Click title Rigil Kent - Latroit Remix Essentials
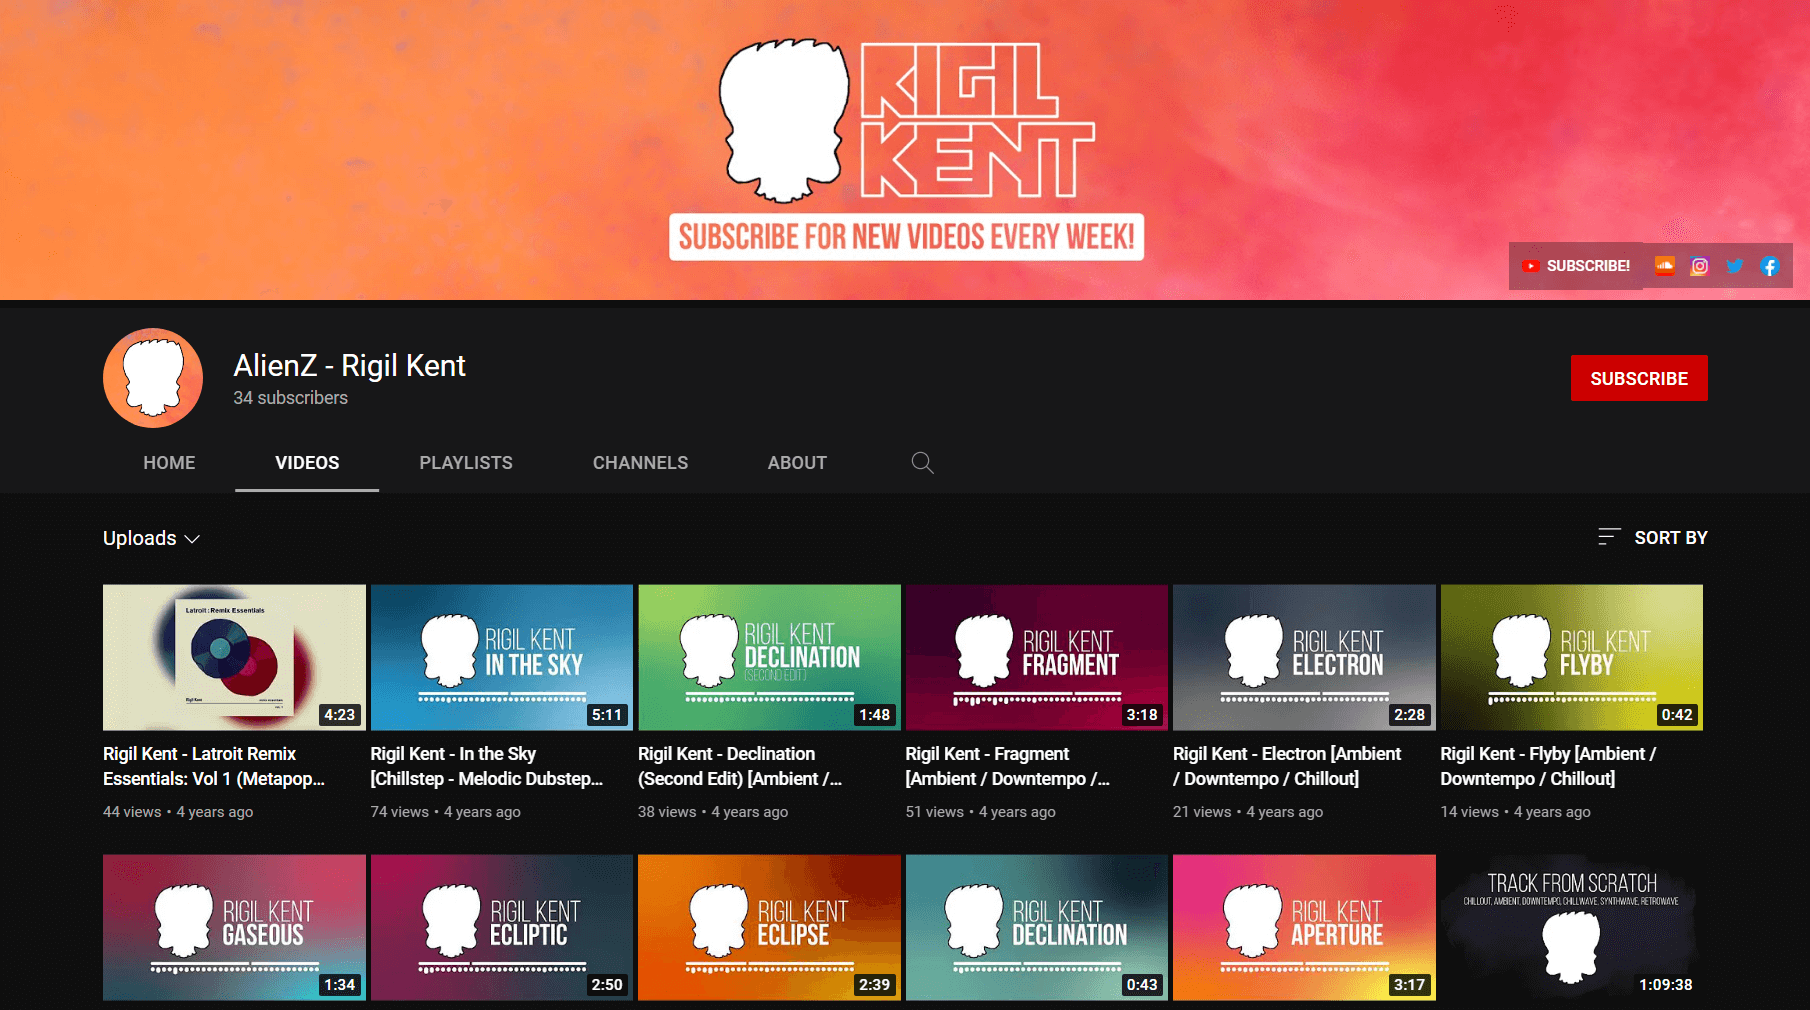 [214, 766]
